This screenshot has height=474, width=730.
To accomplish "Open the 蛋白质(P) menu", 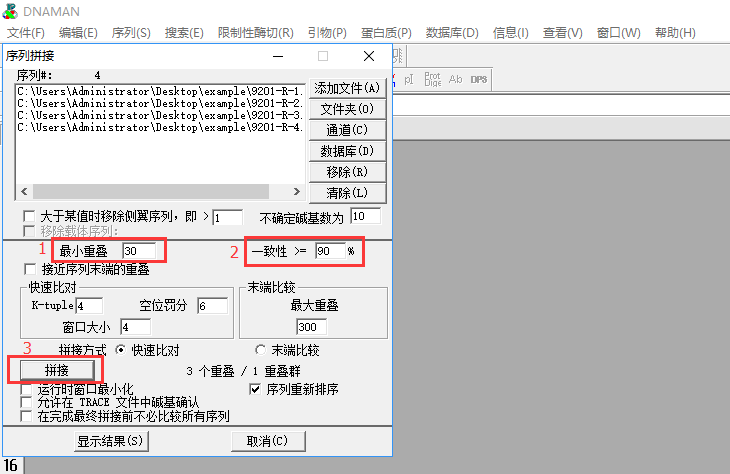I will click(386, 33).
